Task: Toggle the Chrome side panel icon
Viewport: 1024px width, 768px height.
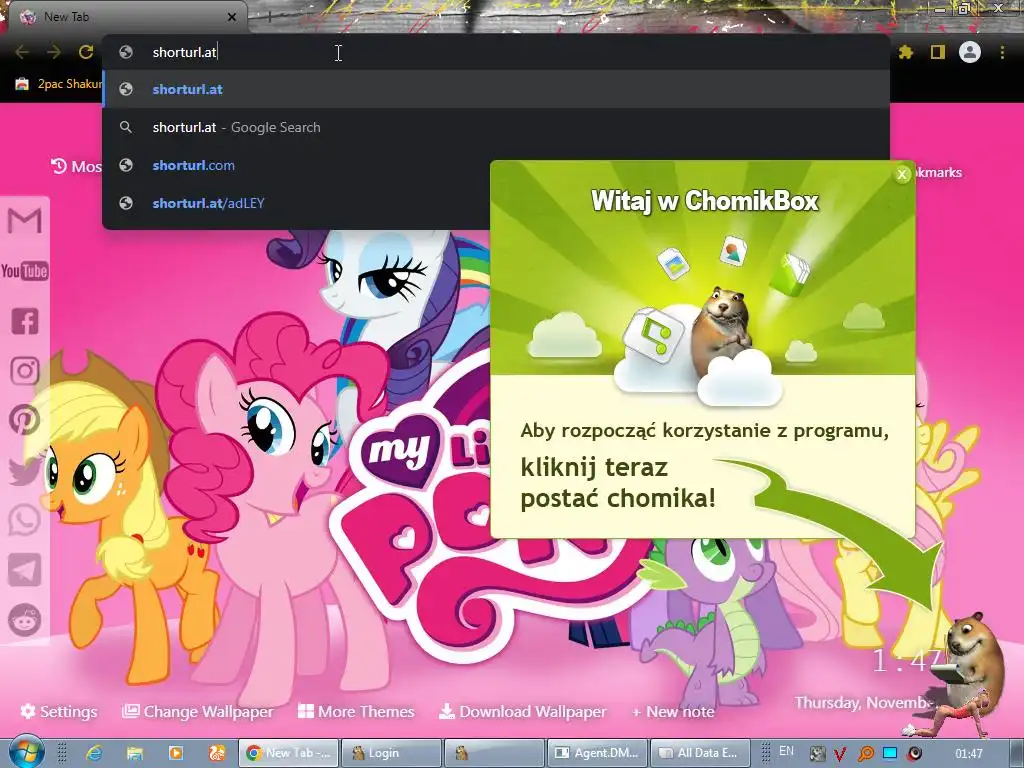Action: coord(938,52)
